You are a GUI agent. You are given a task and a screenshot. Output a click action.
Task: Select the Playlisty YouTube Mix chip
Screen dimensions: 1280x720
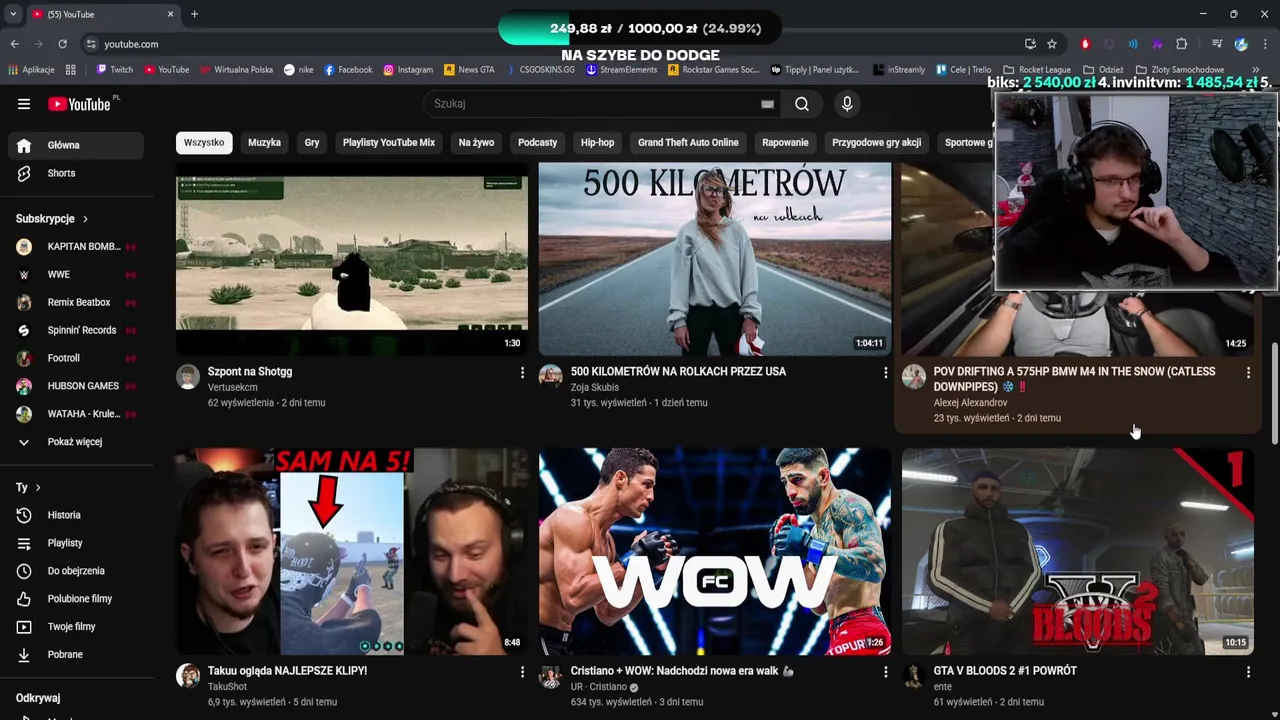(x=389, y=142)
